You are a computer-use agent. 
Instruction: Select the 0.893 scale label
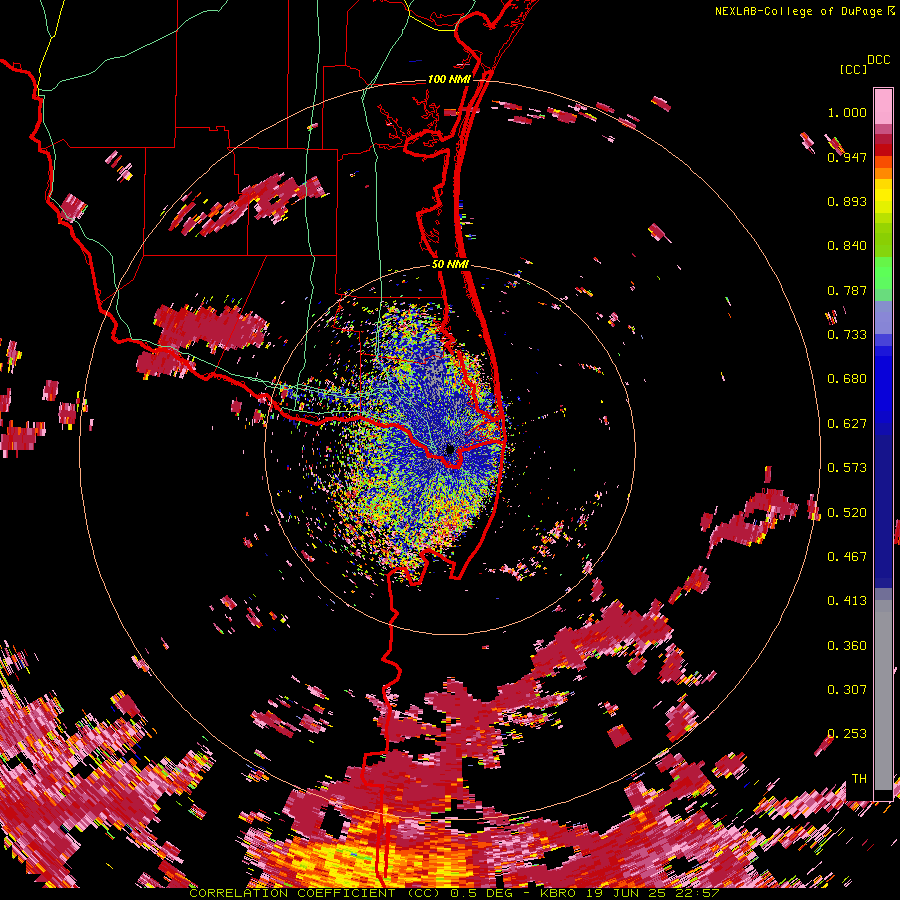pos(847,201)
